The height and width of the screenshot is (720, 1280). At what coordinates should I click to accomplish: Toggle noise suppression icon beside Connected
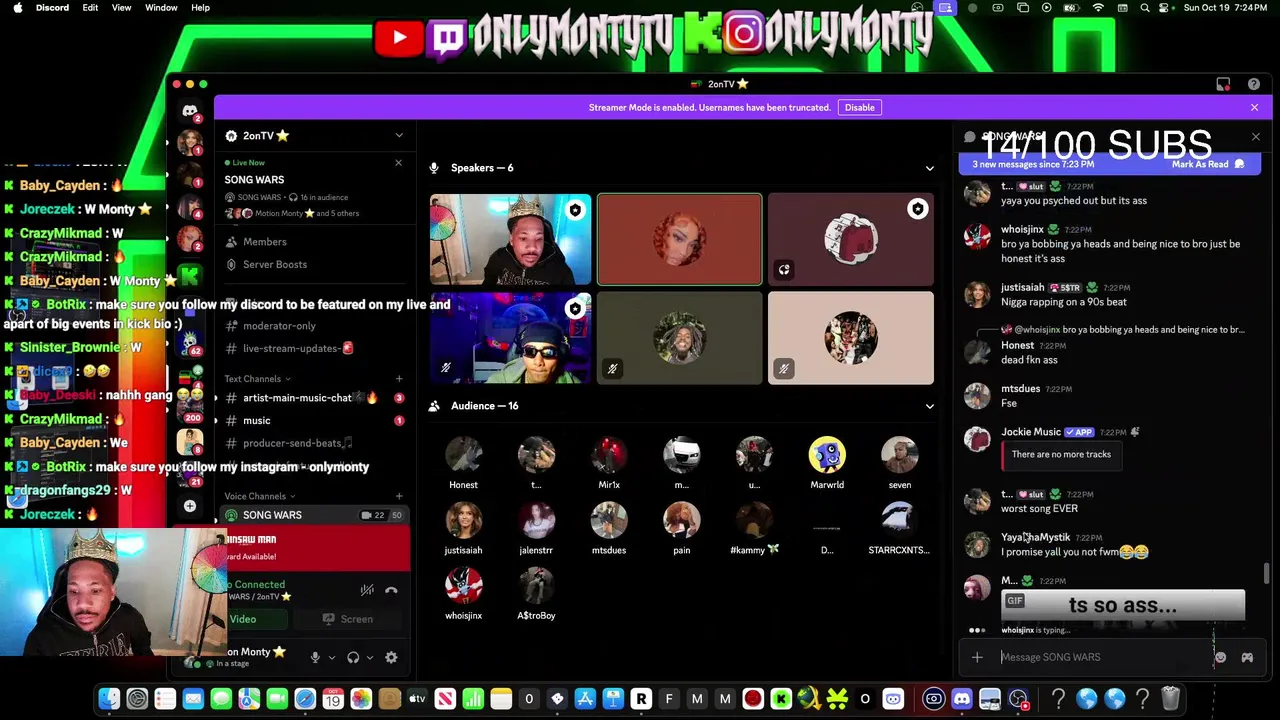tap(367, 590)
